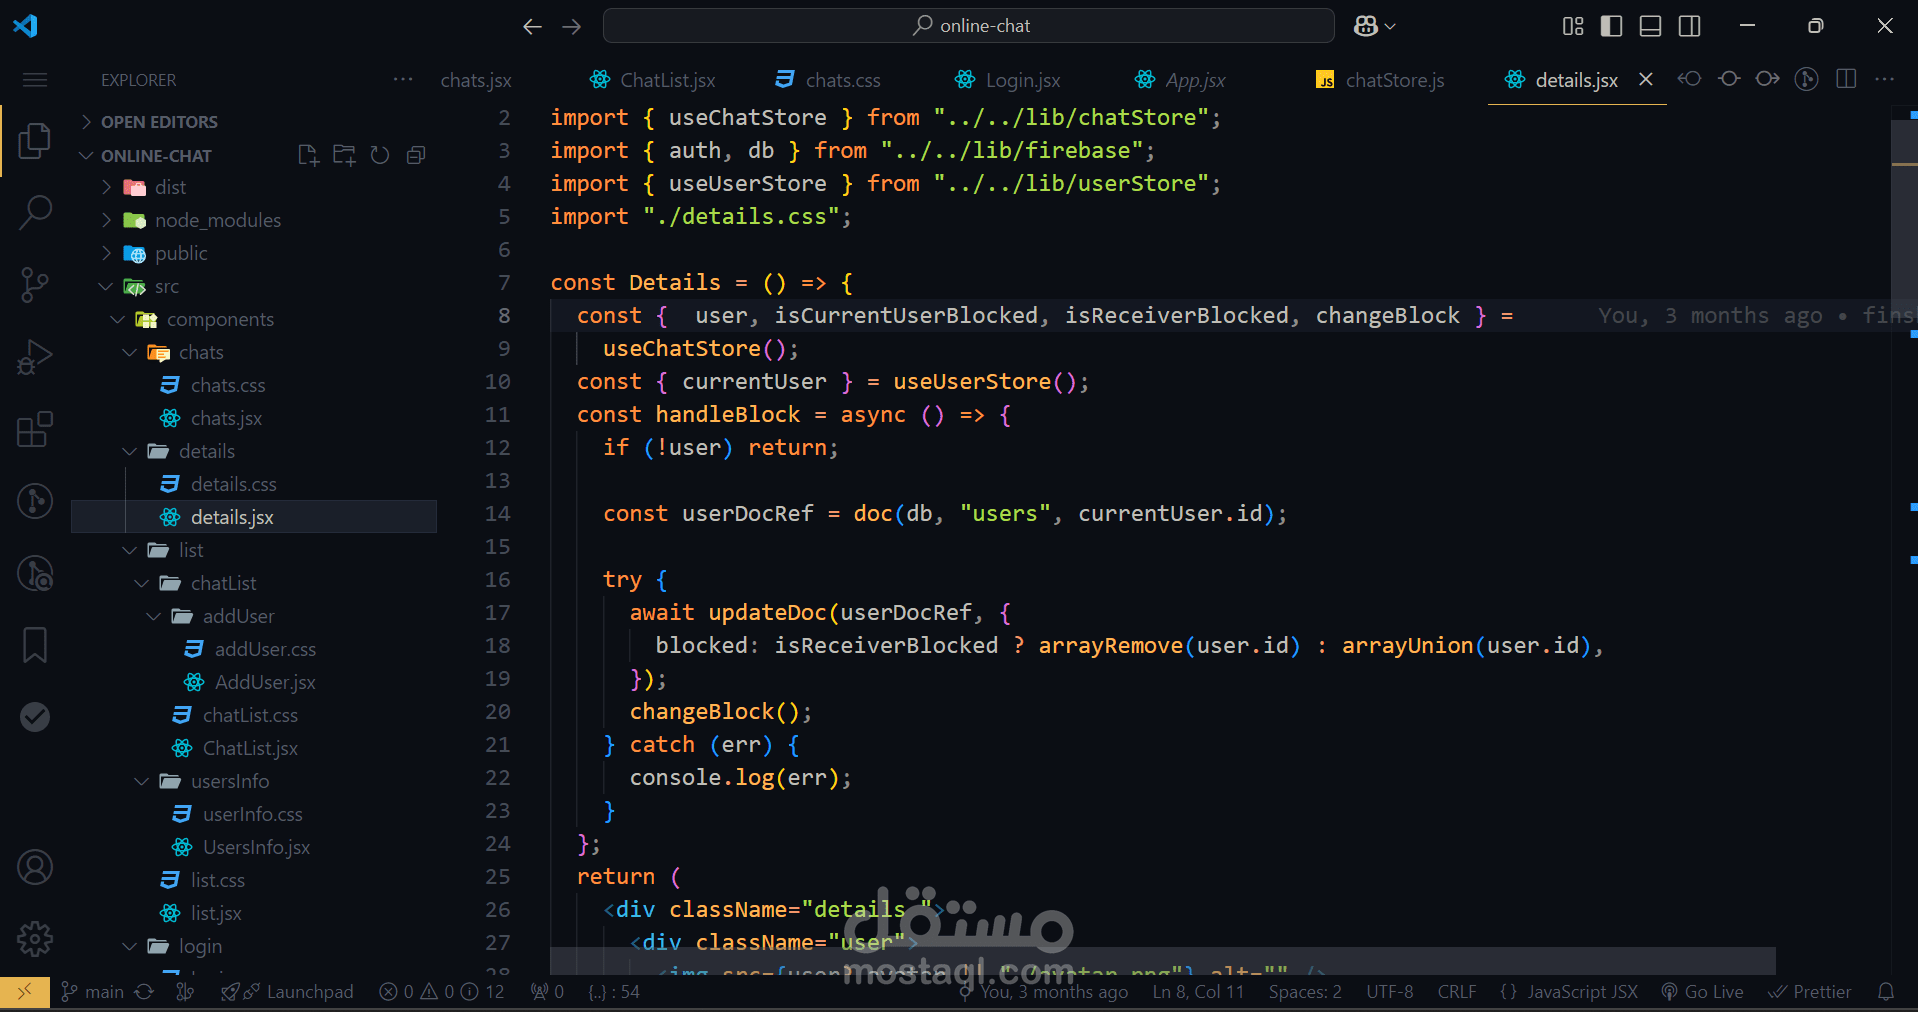Click the main branch indicator
The width and height of the screenshot is (1918, 1012).
[x=93, y=992]
